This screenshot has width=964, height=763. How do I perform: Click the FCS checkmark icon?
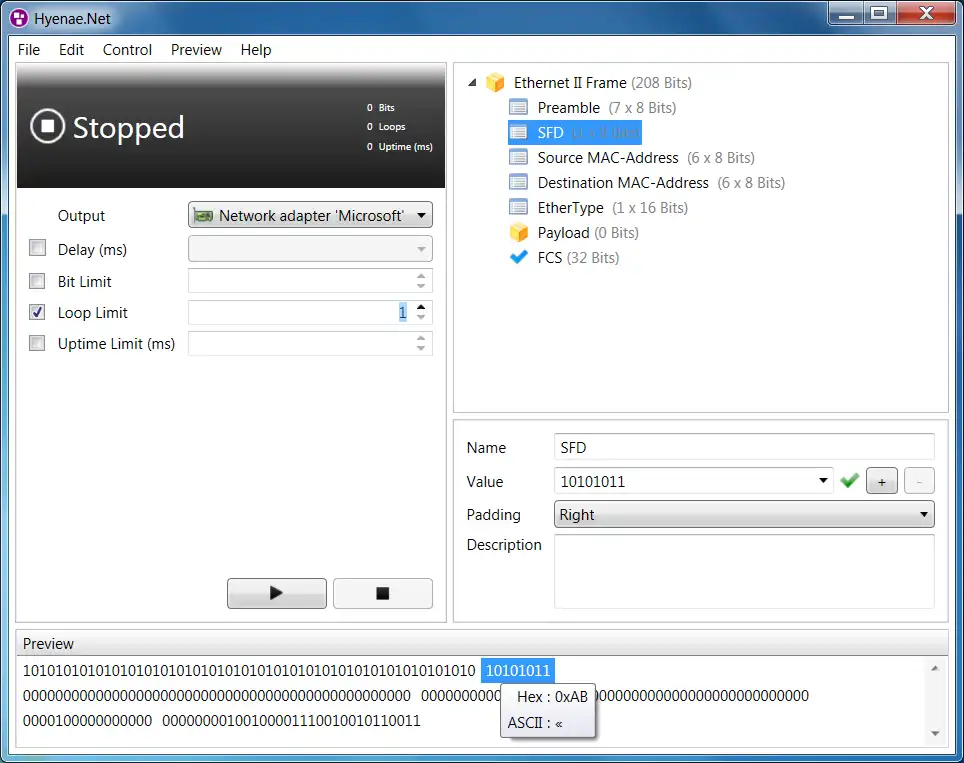519,257
